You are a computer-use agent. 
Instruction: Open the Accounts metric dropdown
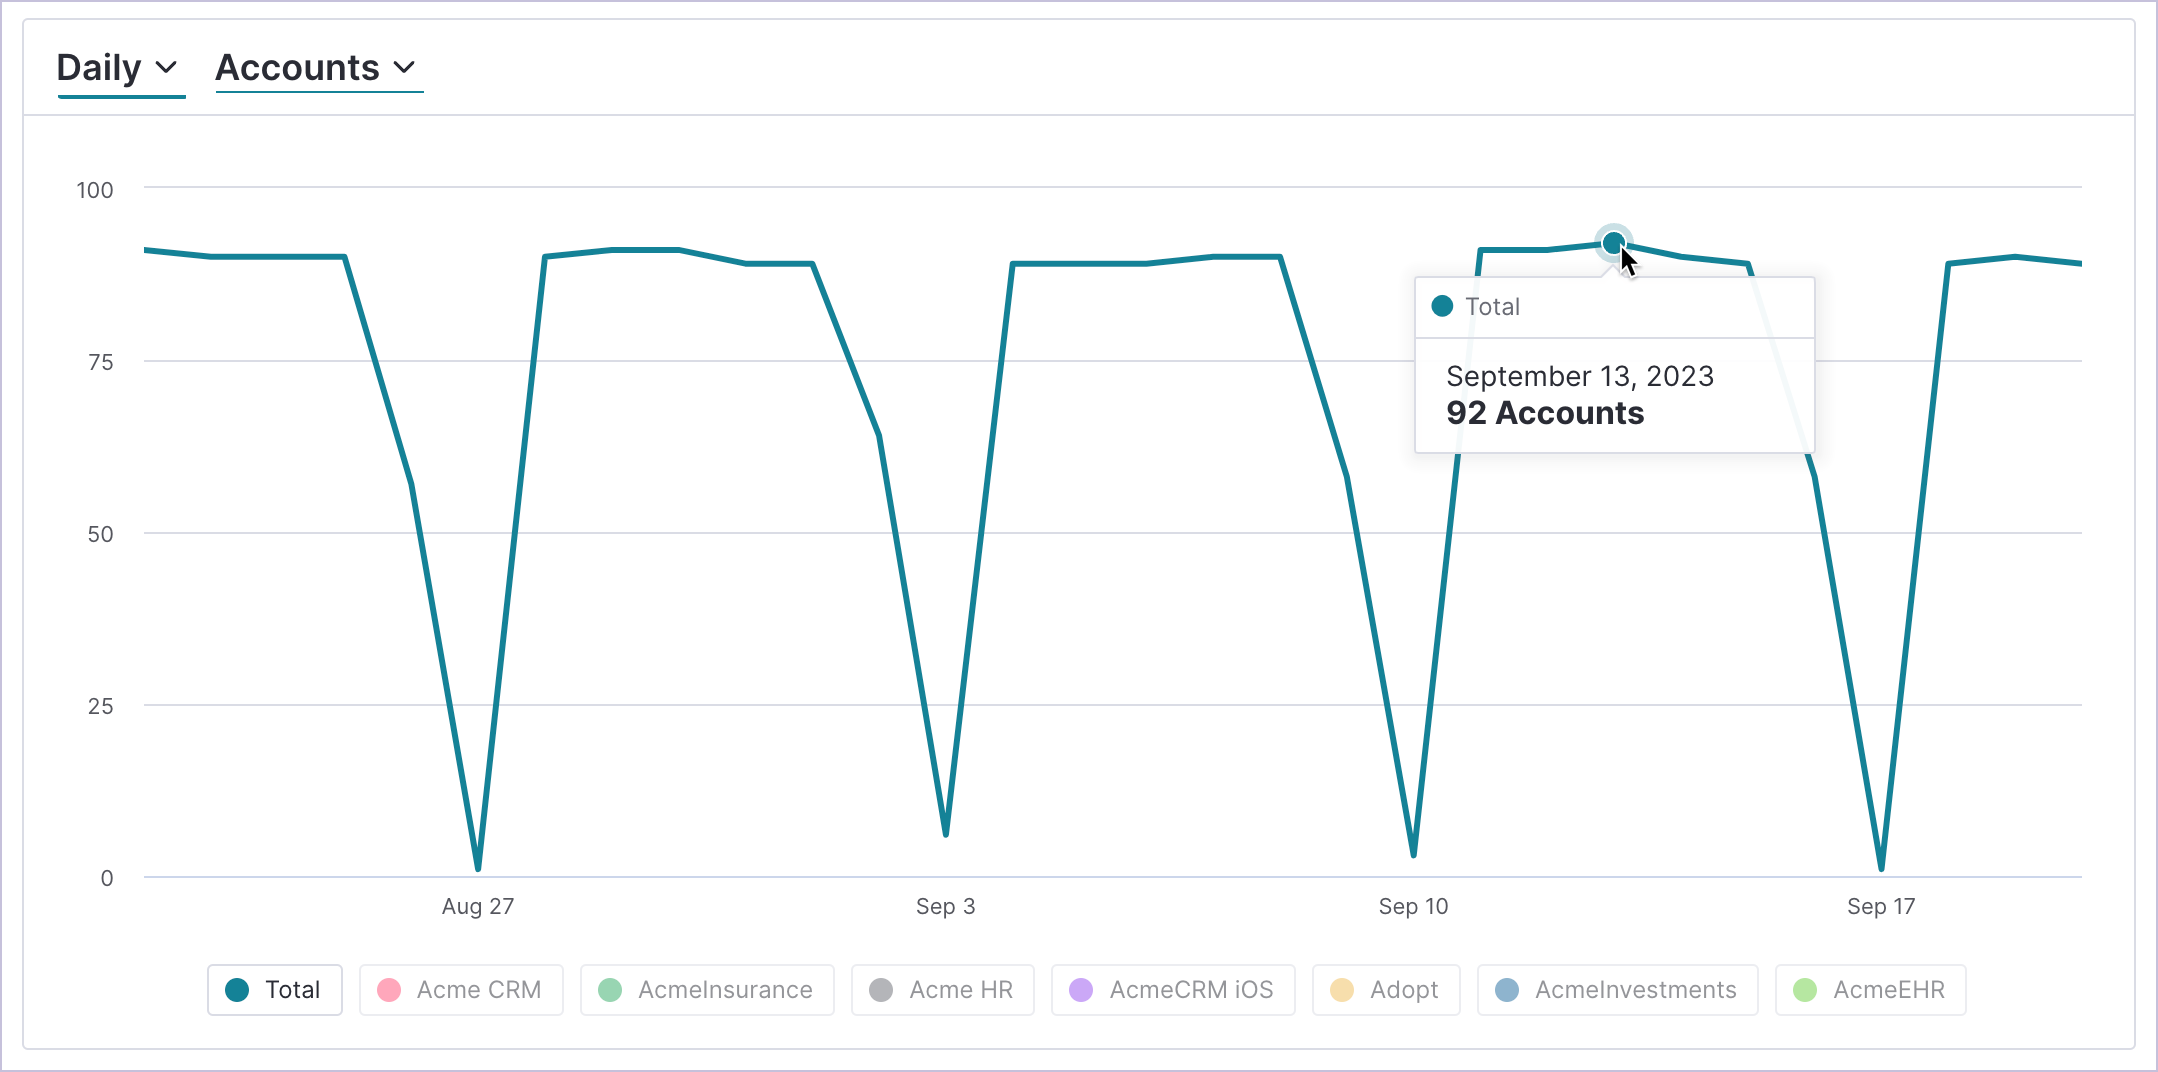coord(316,68)
